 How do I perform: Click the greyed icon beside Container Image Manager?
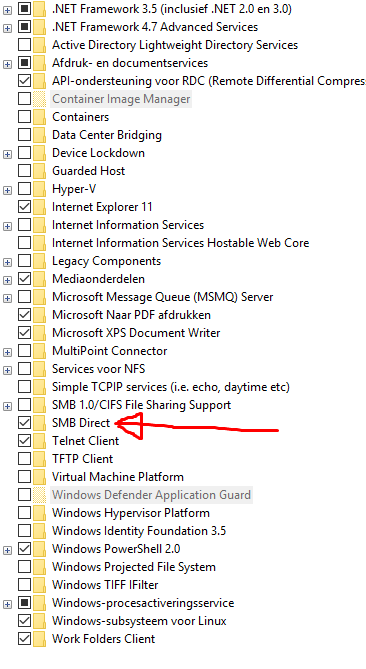[x=39, y=99]
